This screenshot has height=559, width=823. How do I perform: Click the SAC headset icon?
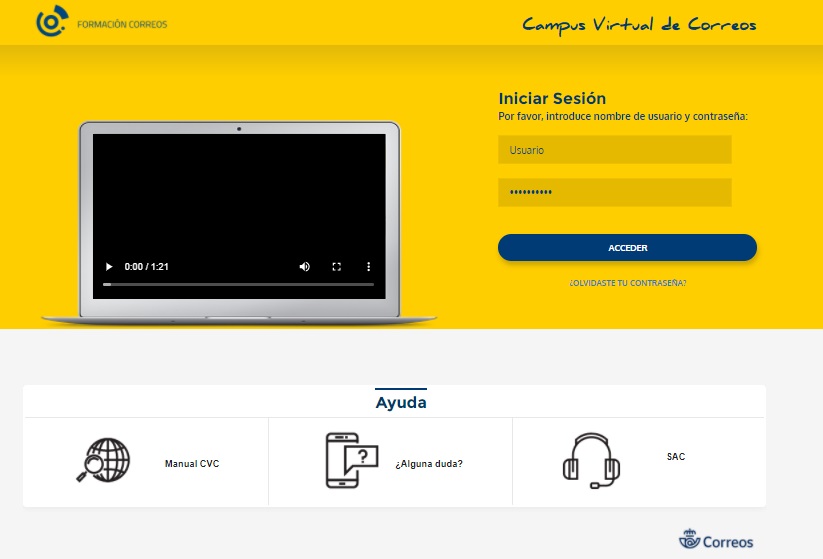(591, 460)
